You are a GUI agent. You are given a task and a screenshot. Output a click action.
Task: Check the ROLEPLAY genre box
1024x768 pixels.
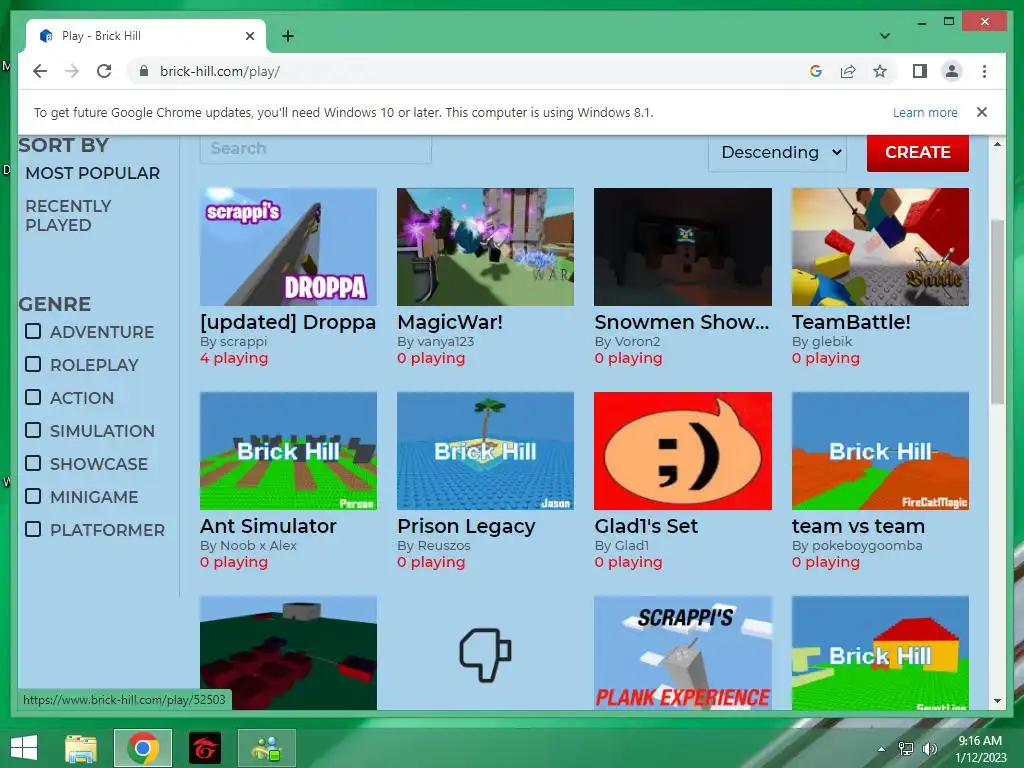(33, 364)
